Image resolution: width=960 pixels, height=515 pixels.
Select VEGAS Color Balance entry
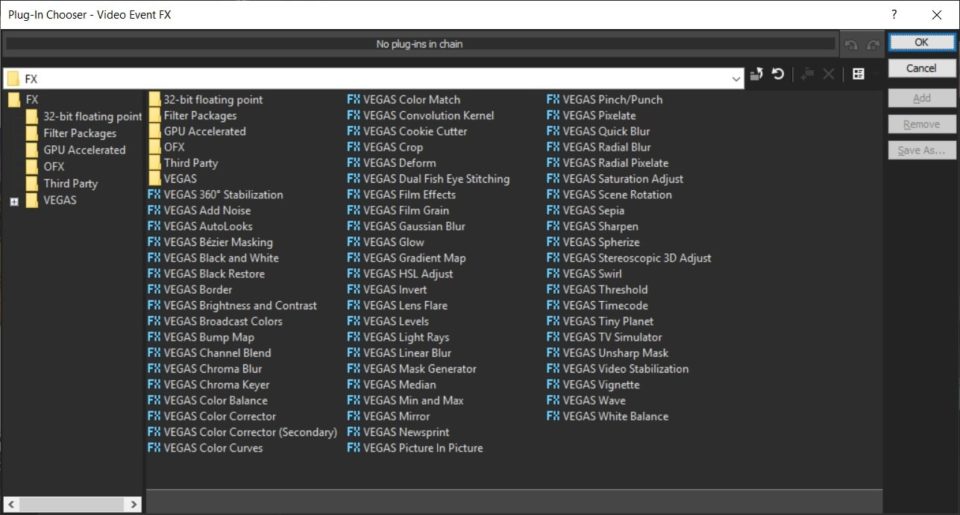[x=208, y=400]
